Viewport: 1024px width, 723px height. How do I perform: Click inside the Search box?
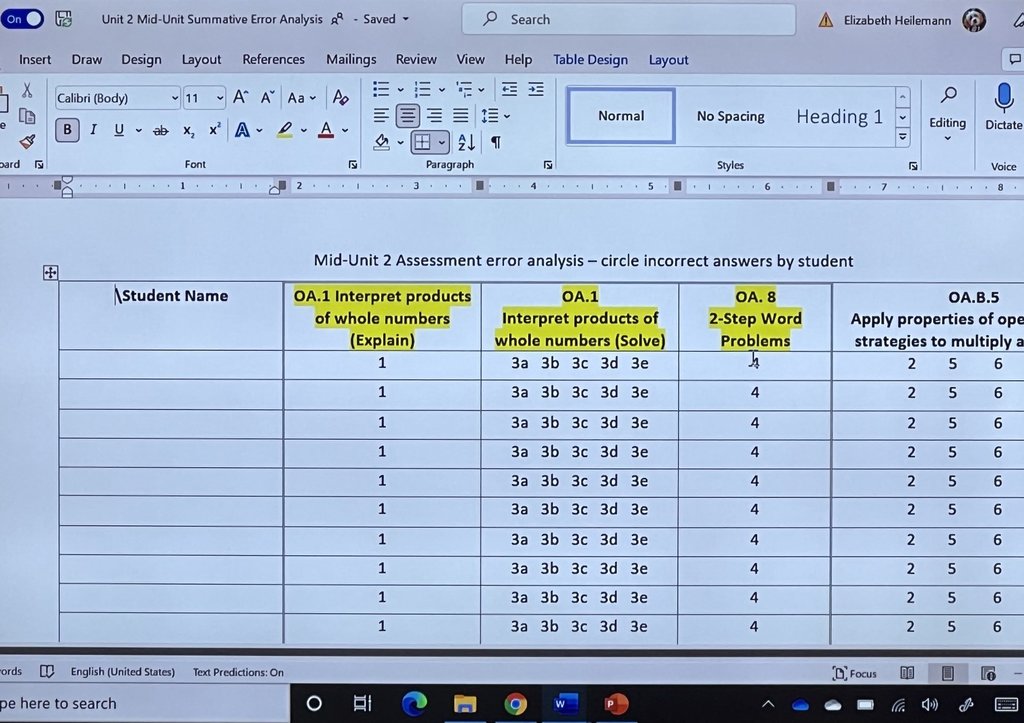(x=628, y=19)
